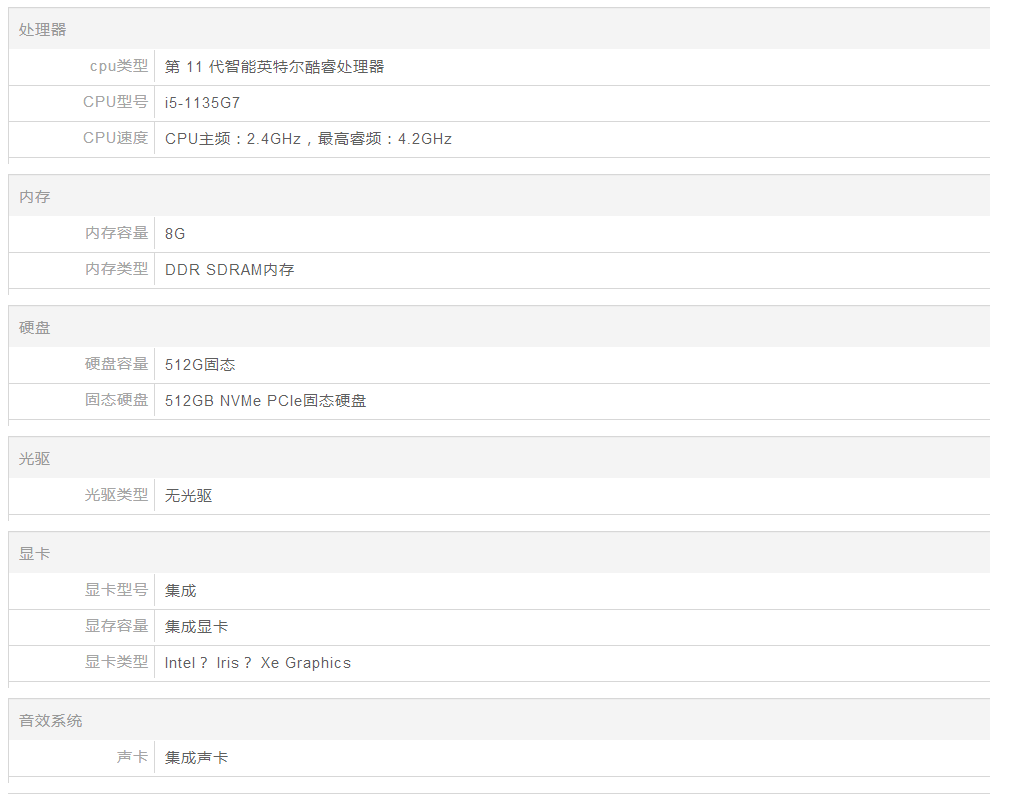
Task: Click the Intel Iris Xe Graphics text
Action: coord(257,663)
